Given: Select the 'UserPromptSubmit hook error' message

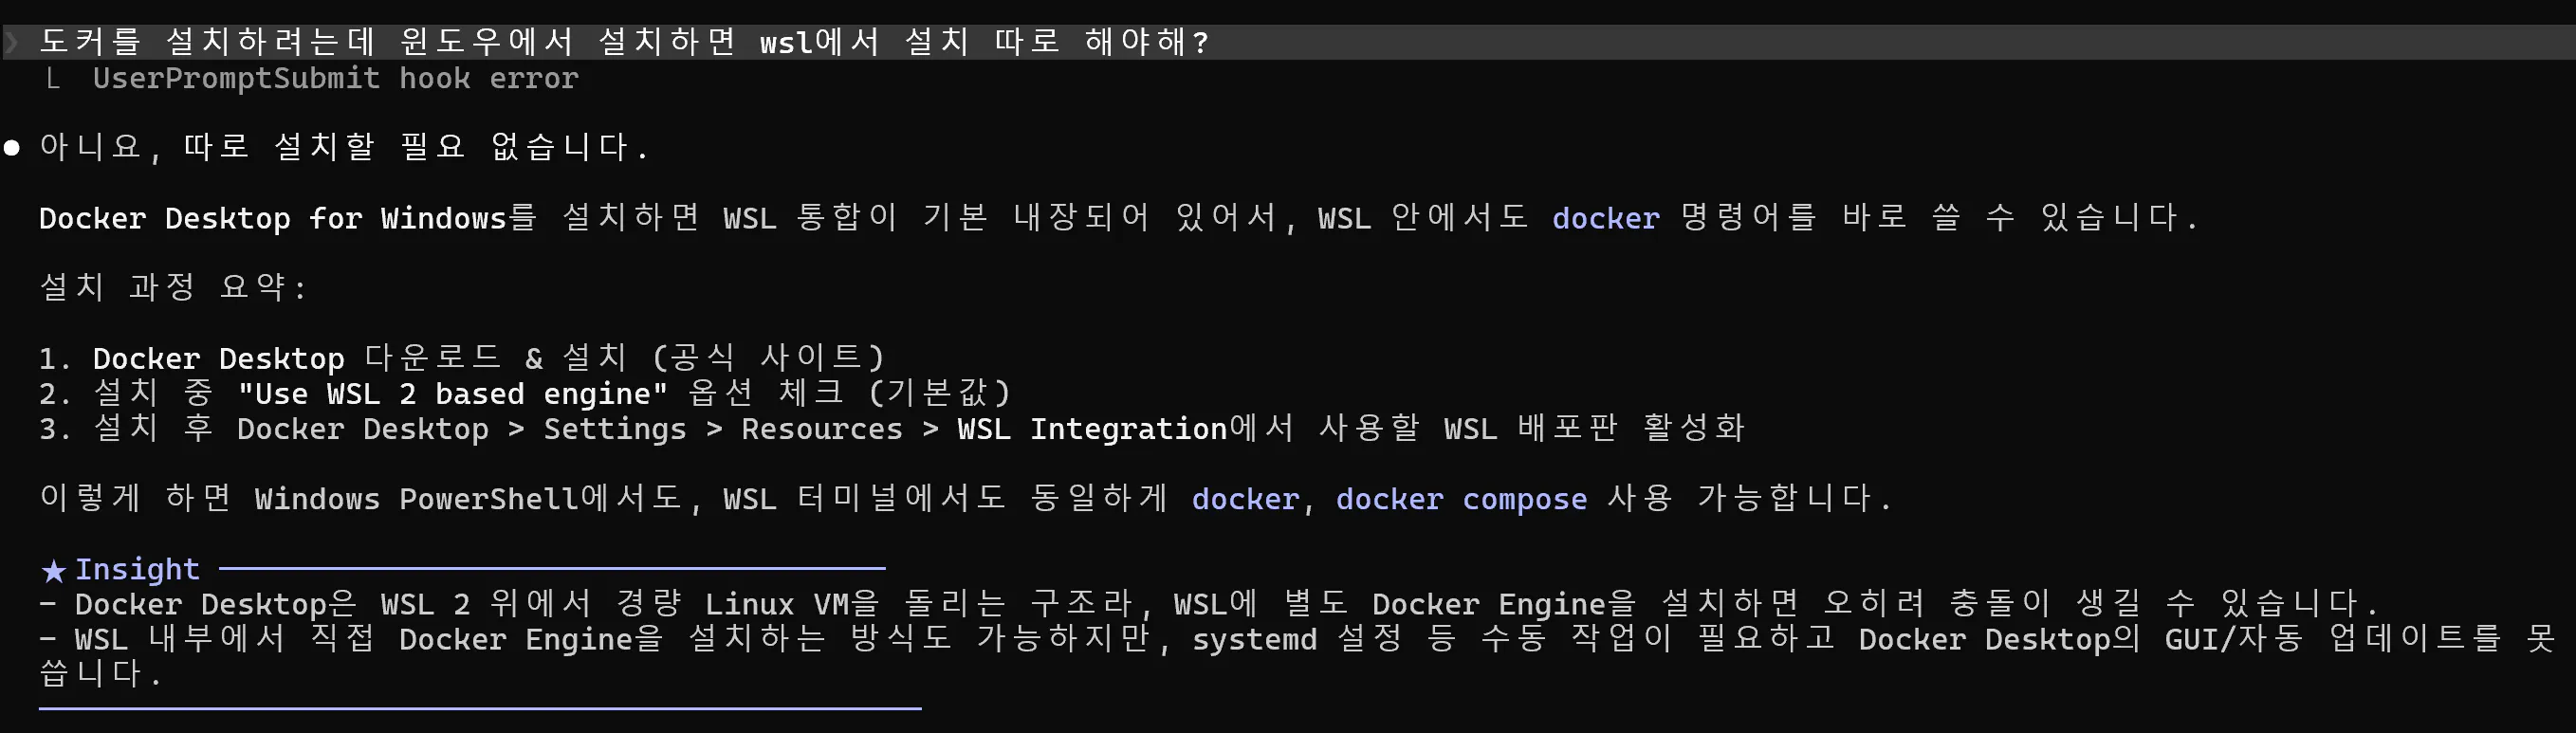Looking at the screenshot, I should point(336,78).
